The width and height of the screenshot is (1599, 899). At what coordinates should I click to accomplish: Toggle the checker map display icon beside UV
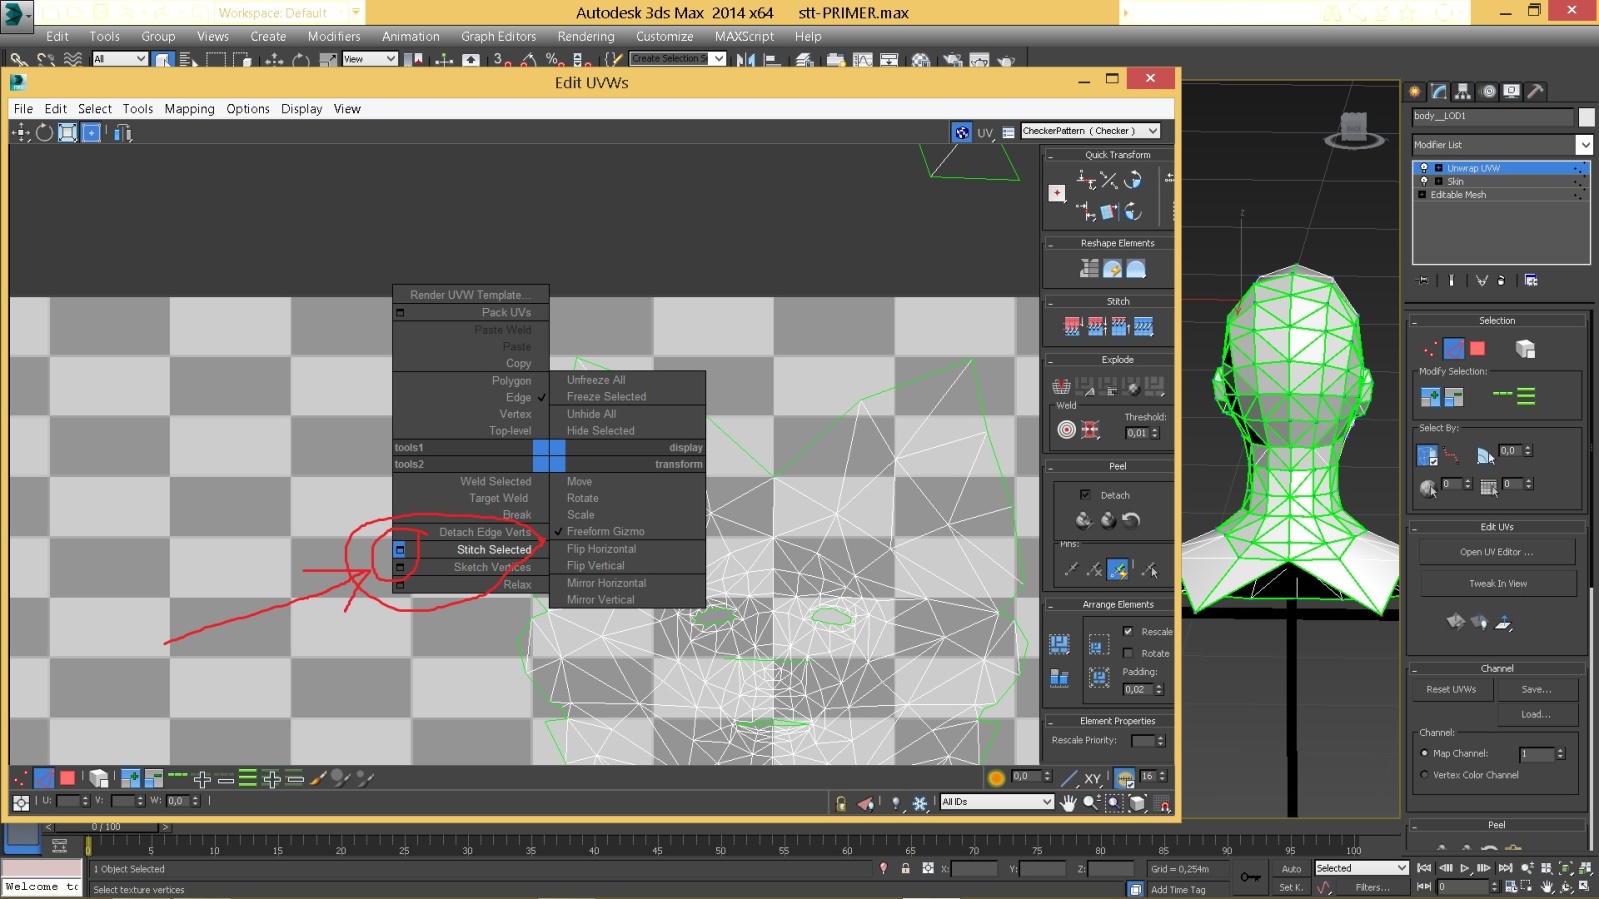click(x=961, y=132)
